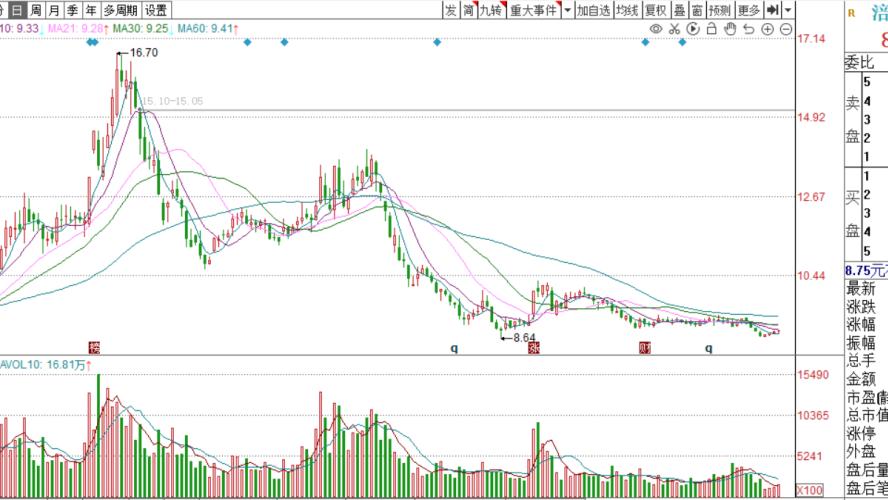Toggle the padlock lock icon

(711, 29)
